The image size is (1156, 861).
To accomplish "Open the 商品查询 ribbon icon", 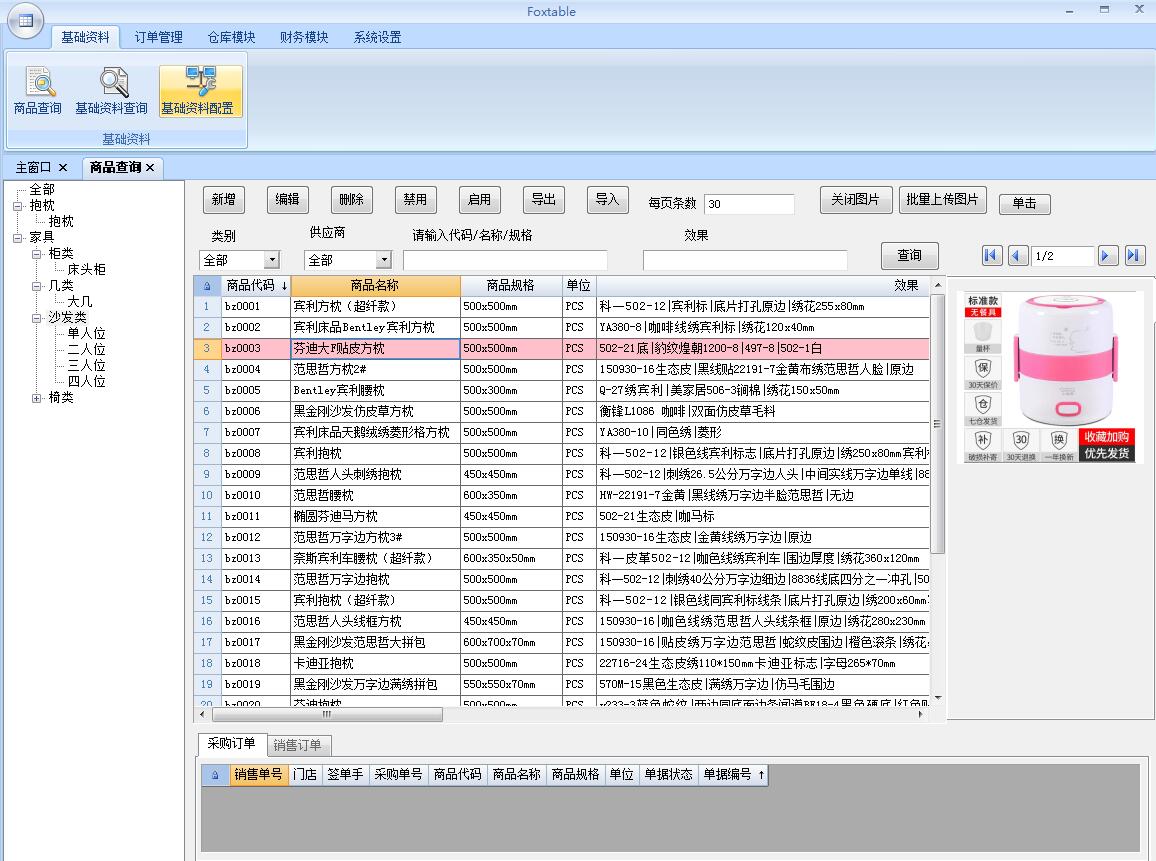I will tap(37, 84).
